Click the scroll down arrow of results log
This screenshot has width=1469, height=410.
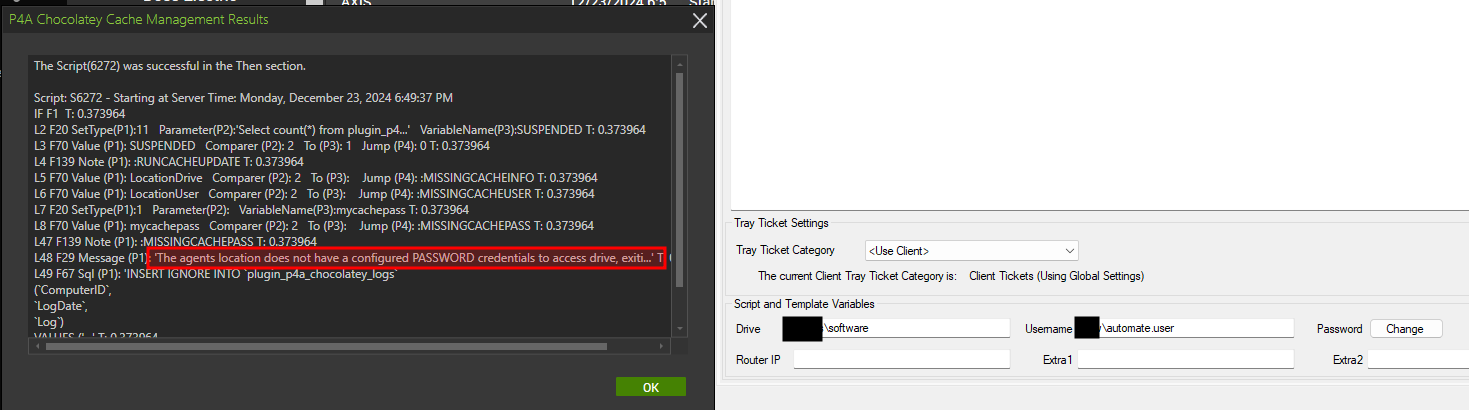pos(679,329)
